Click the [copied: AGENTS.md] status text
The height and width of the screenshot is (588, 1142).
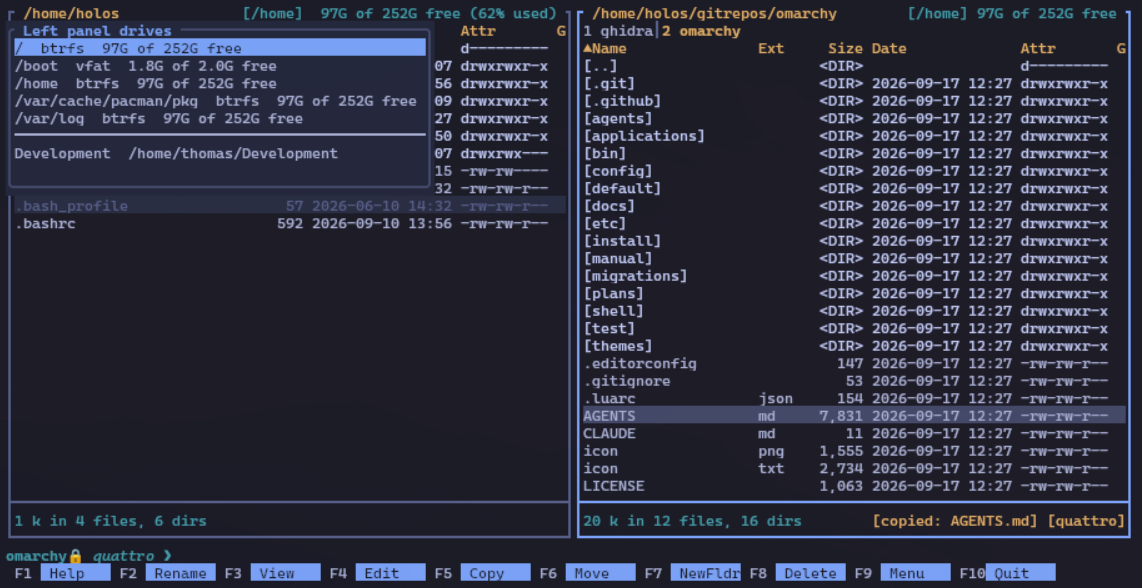click(956, 521)
